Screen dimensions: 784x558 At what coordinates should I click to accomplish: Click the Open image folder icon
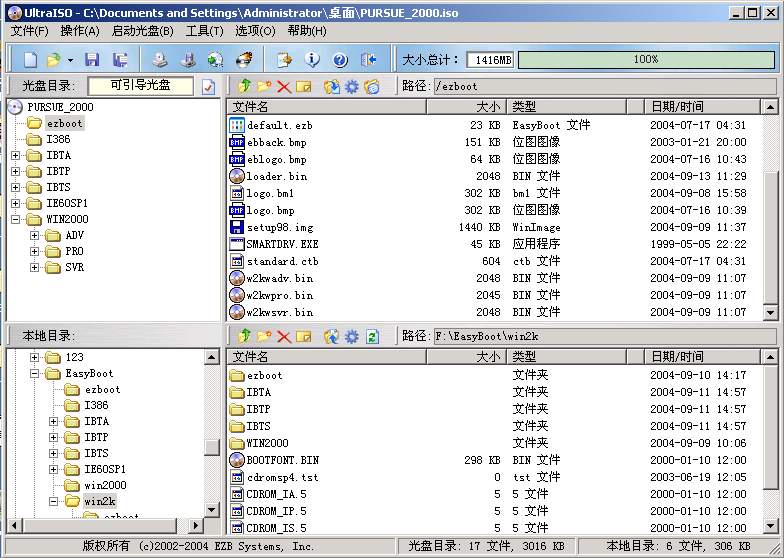pos(54,60)
